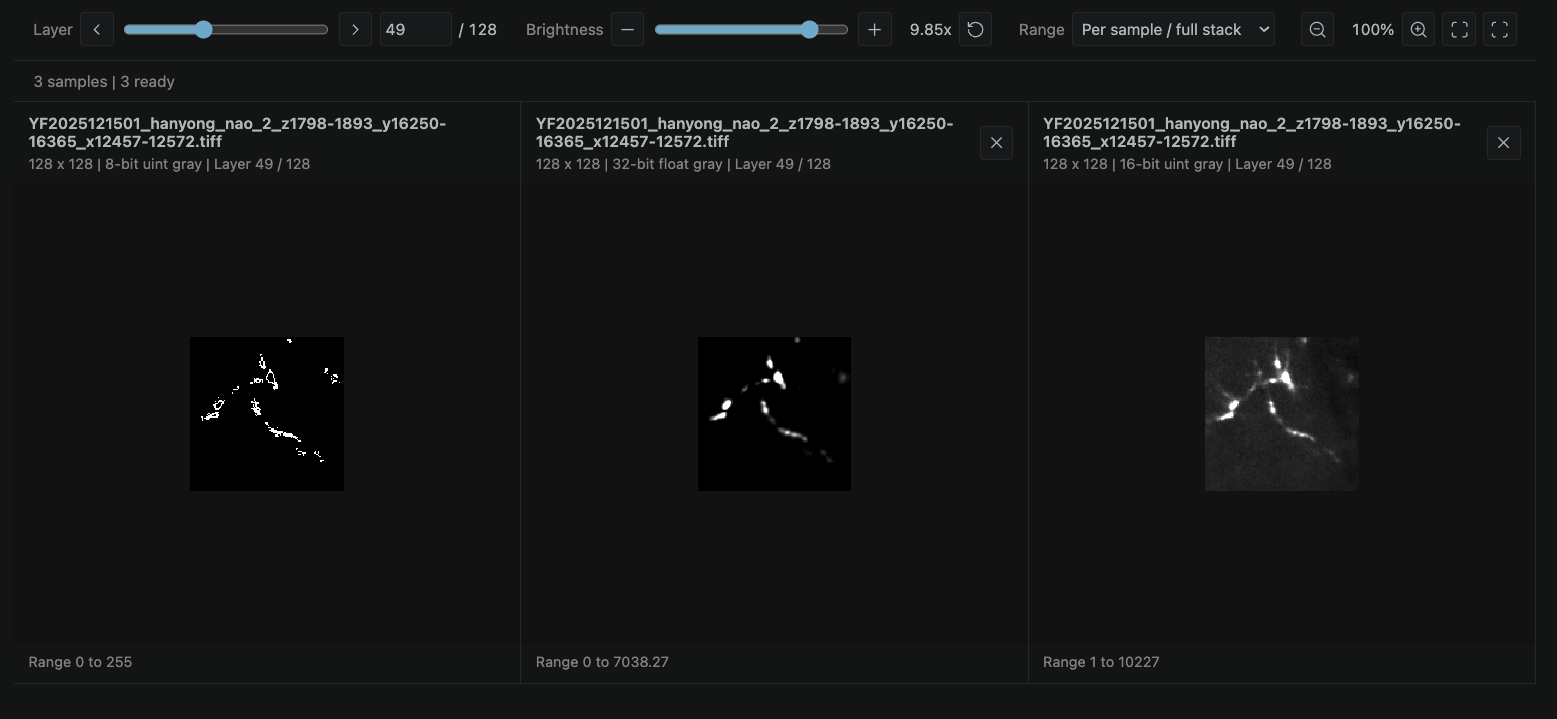Click the 'Brightness' toolbar label

[x=564, y=30]
